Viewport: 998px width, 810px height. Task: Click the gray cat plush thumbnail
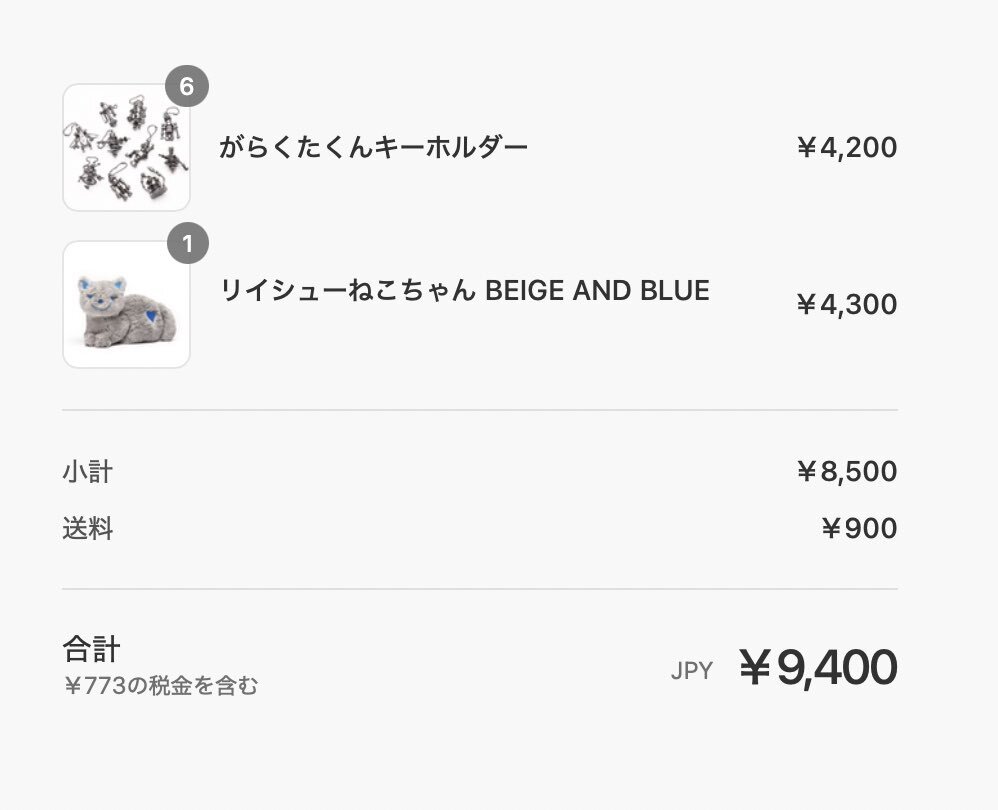(x=126, y=304)
